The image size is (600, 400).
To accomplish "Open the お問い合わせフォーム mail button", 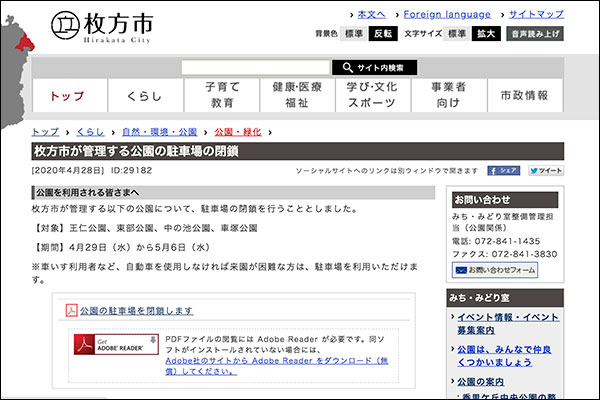I will click(495, 270).
